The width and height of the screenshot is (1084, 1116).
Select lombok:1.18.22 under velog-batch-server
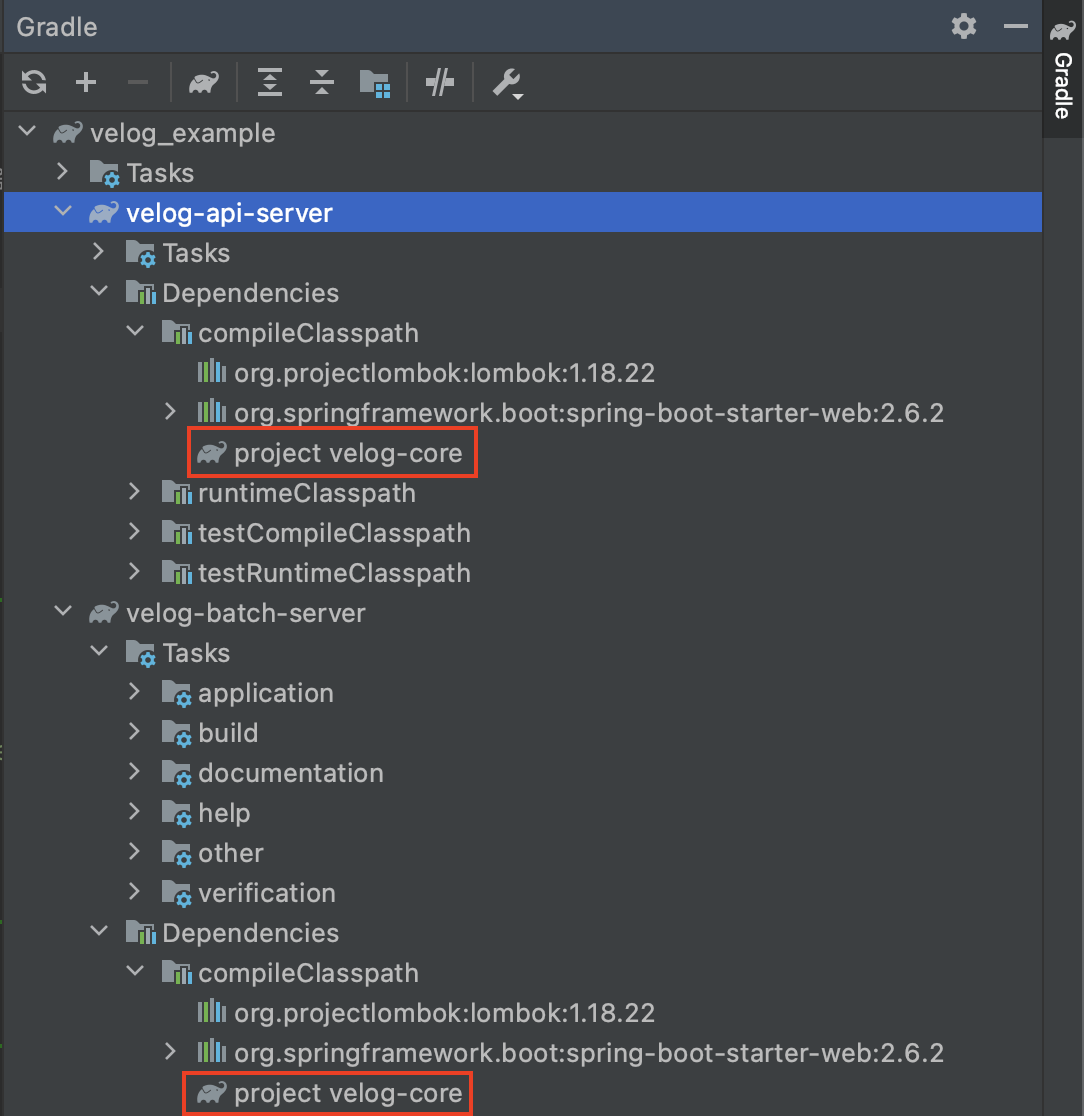522,1012
